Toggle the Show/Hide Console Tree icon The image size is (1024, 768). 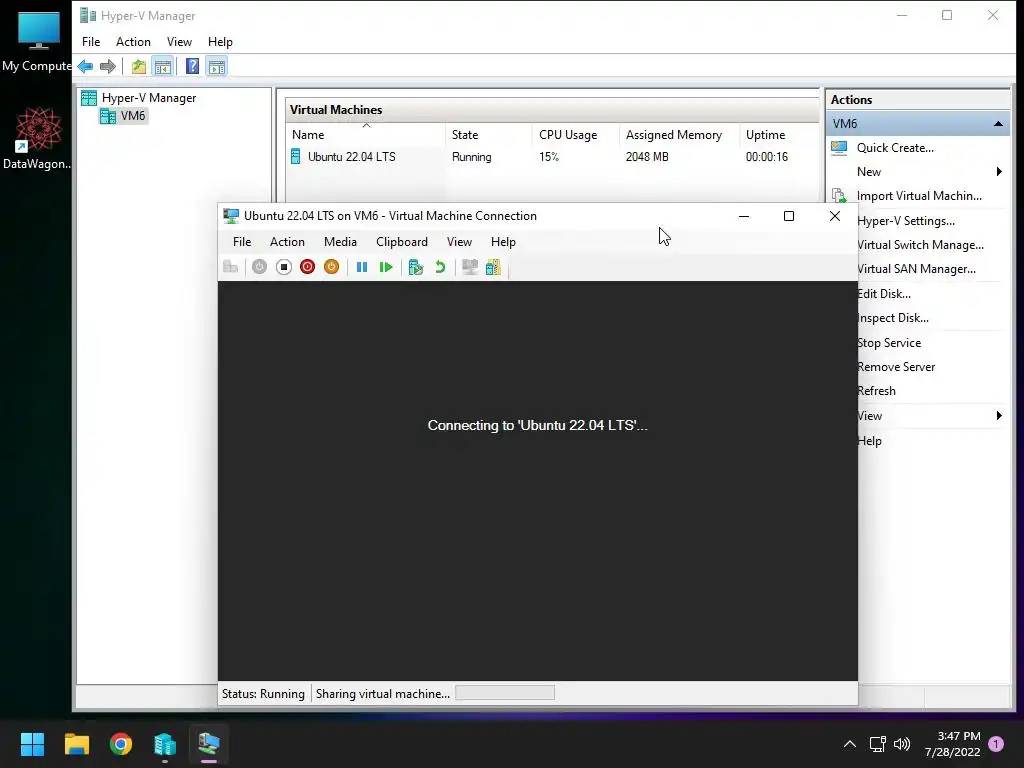163,67
